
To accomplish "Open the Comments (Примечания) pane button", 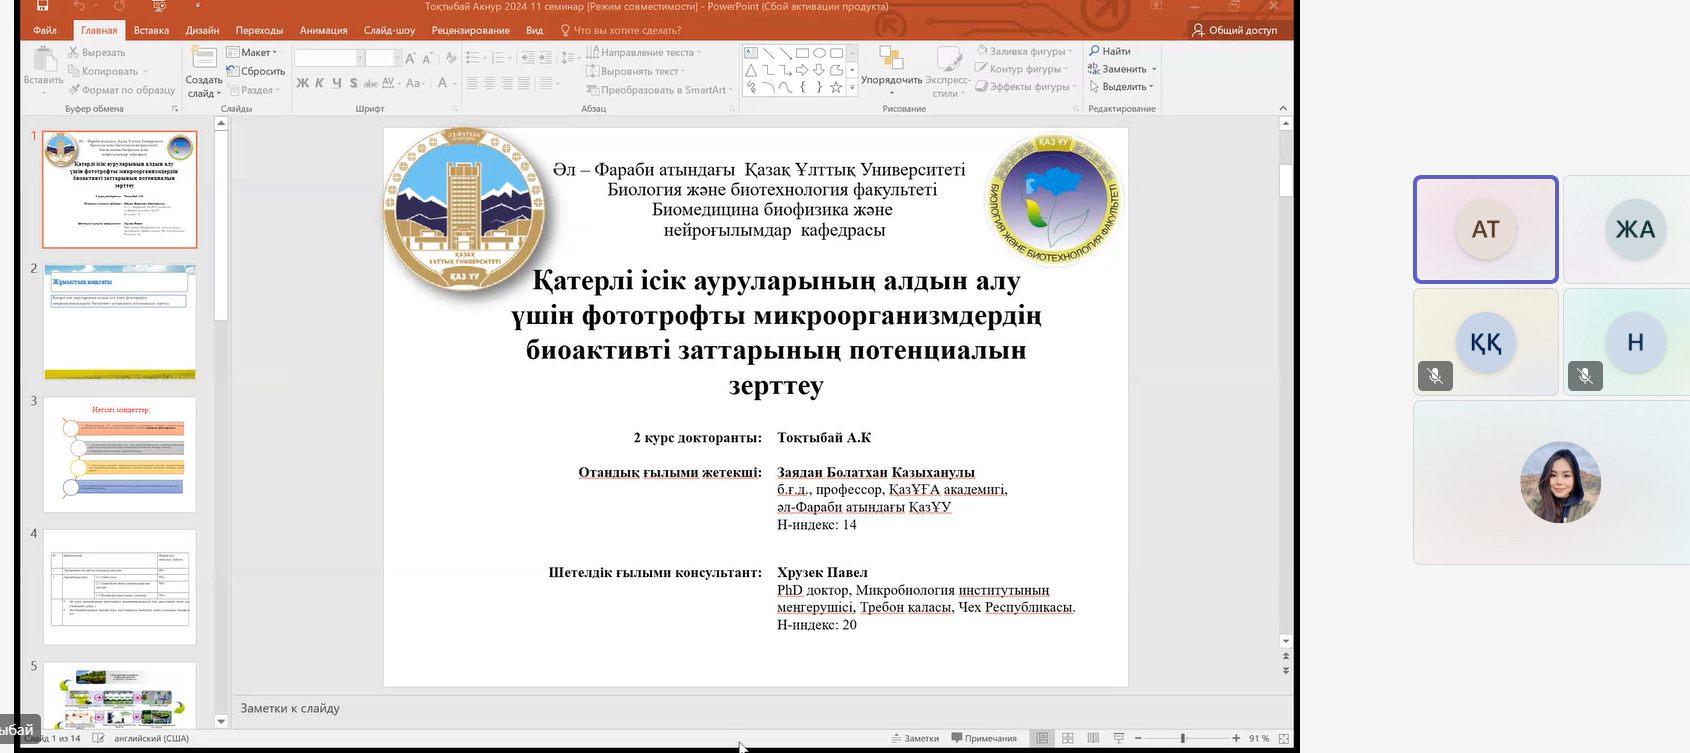I will (x=985, y=738).
